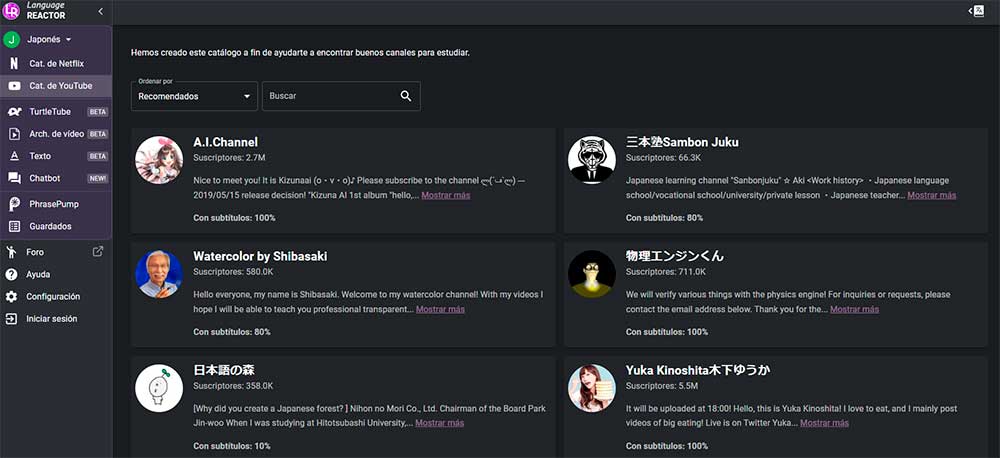Open Yuka Kinoshita木下ゆうか channel title
The height and width of the screenshot is (458, 1000).
(x=700, y=370)
